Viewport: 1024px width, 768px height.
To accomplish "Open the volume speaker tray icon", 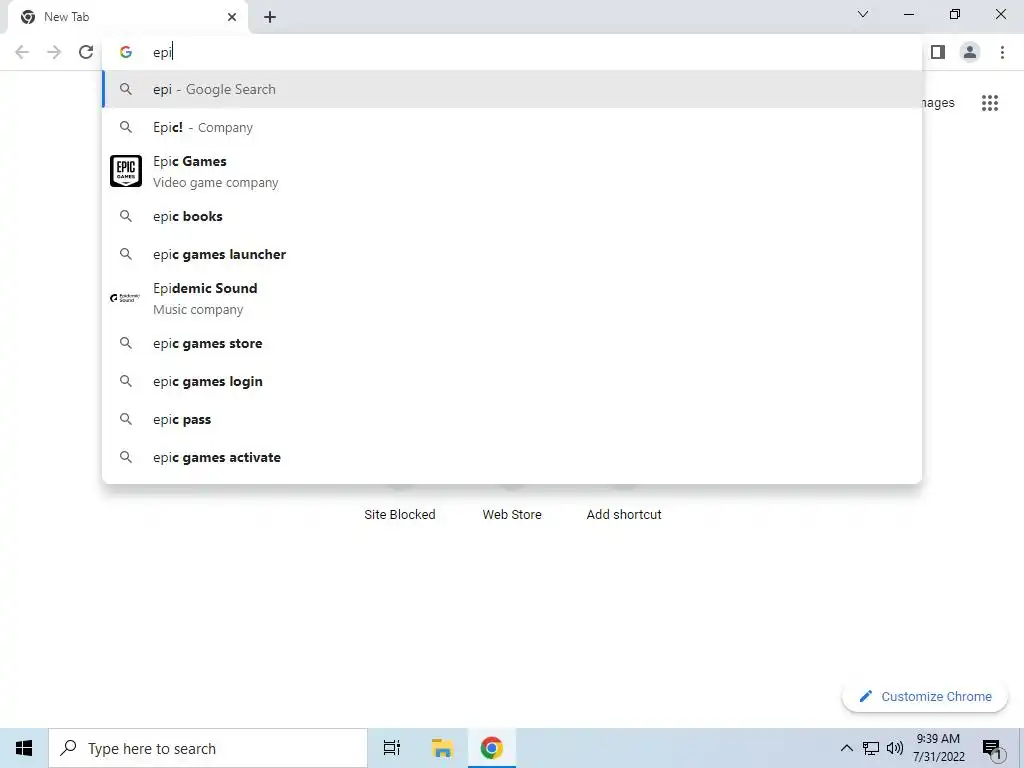I will (x=895, y=748).
